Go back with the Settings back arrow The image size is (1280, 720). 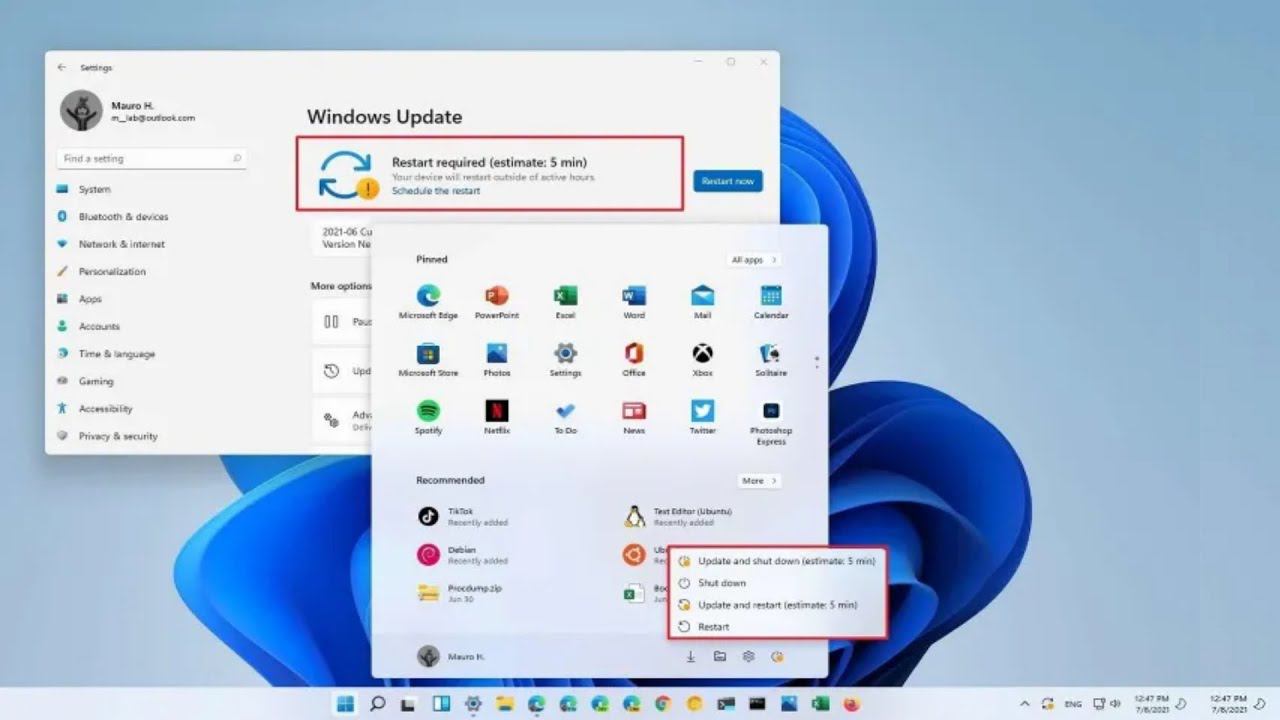(62, 67)
